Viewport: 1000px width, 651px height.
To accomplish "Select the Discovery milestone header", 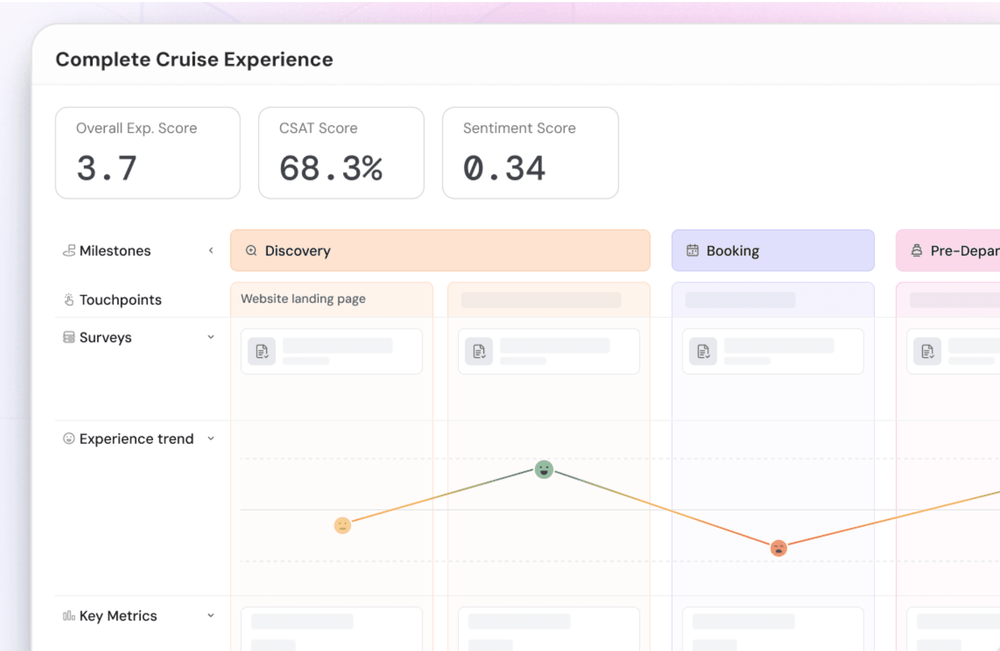I will pyautogui.click(x=440, y=251).
